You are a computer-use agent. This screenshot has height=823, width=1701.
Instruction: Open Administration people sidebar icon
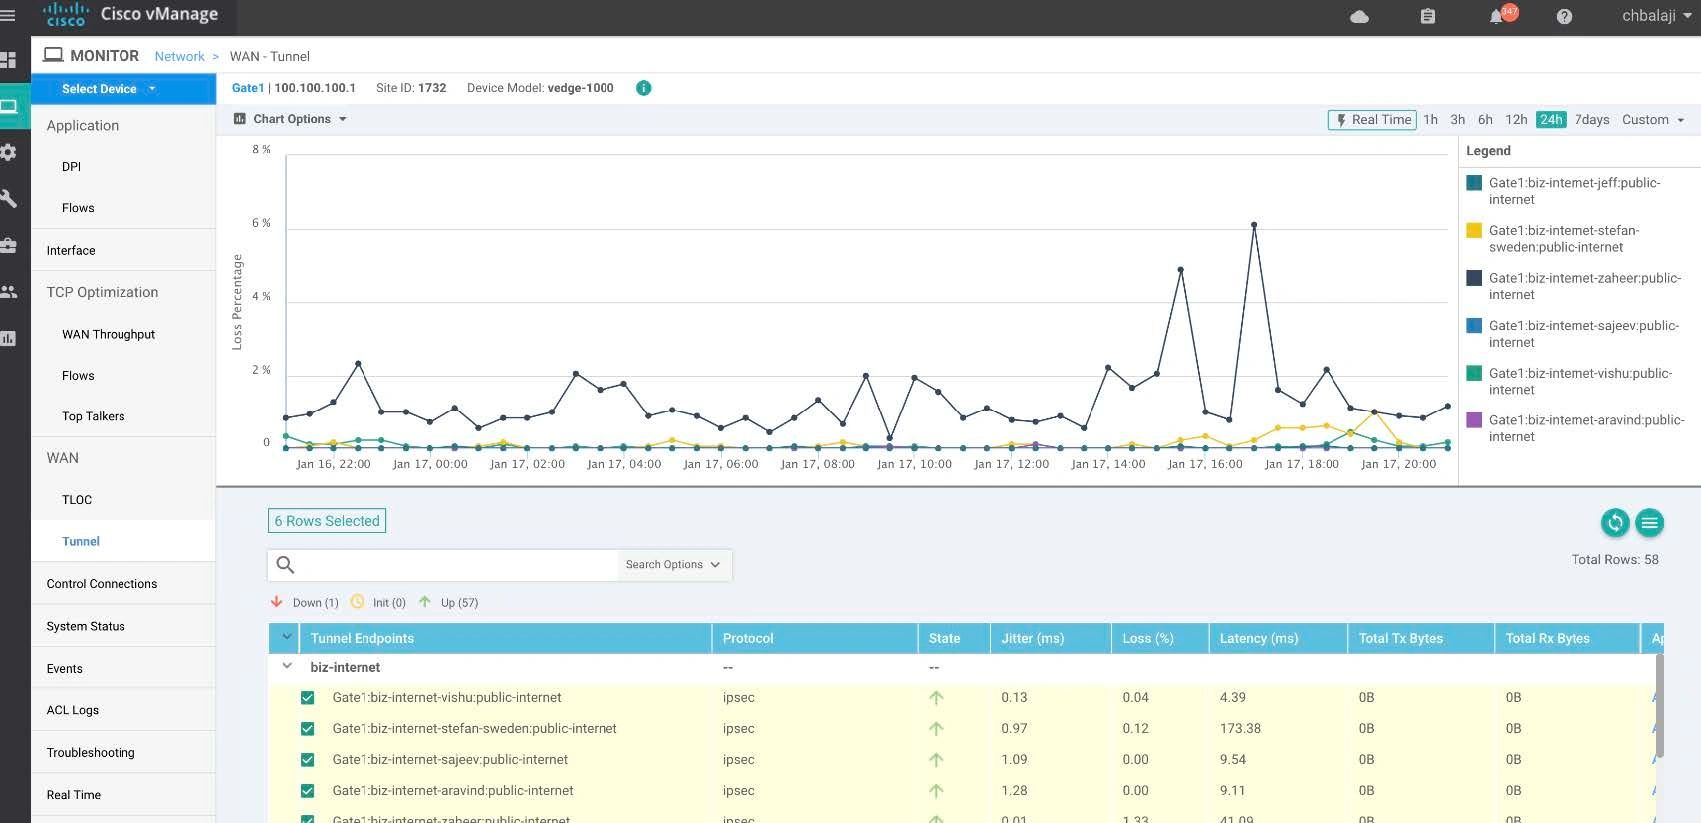[8, 292]
